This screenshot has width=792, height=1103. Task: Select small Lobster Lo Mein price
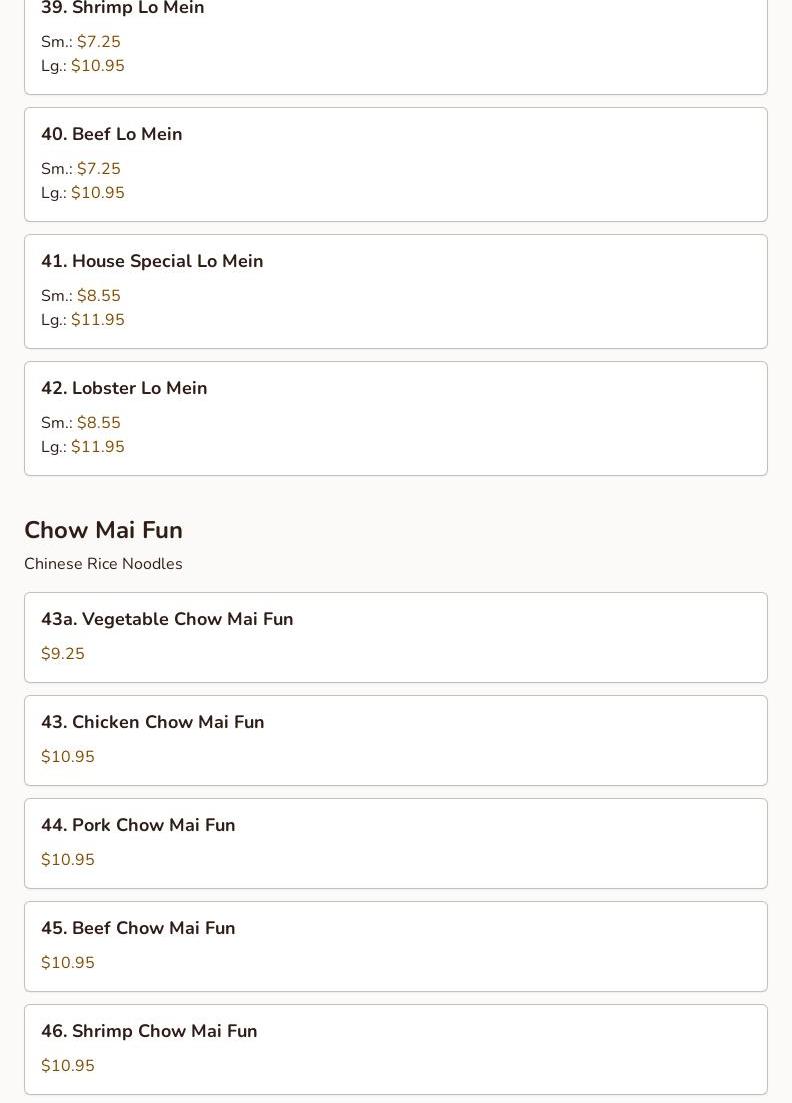pos(98,423)
